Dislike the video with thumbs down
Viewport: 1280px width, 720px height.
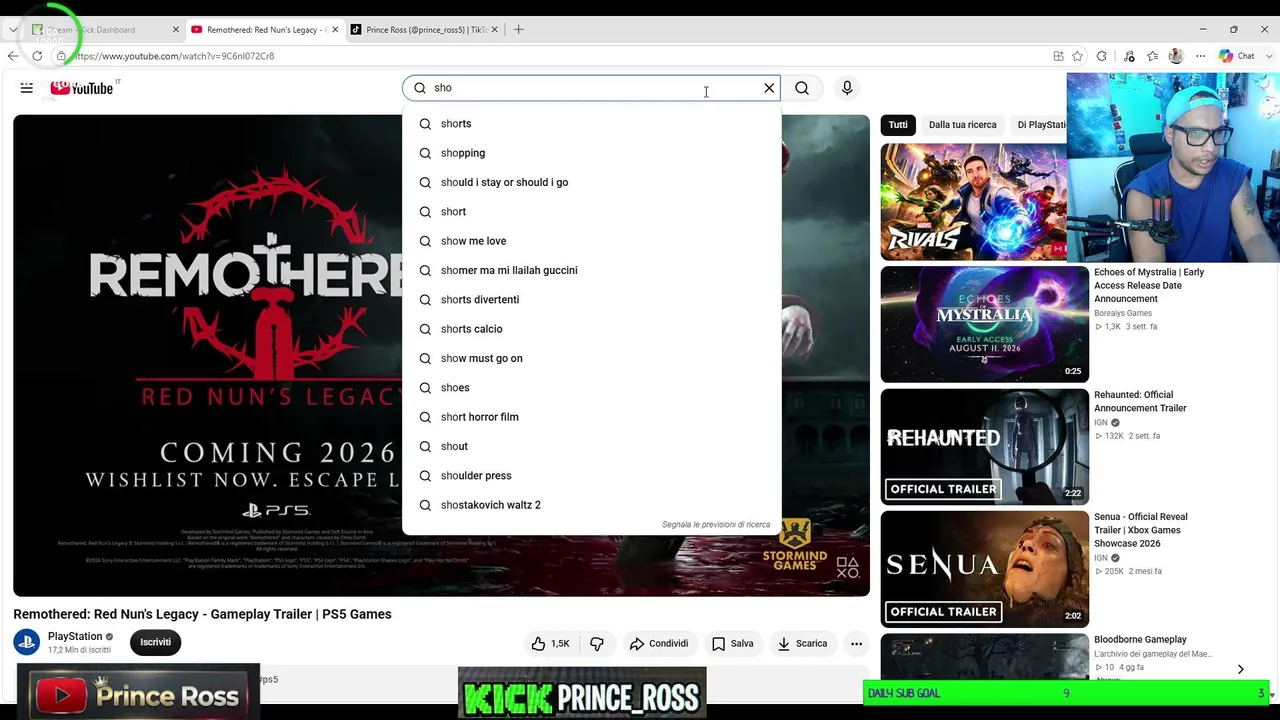[x=597, y=644]
